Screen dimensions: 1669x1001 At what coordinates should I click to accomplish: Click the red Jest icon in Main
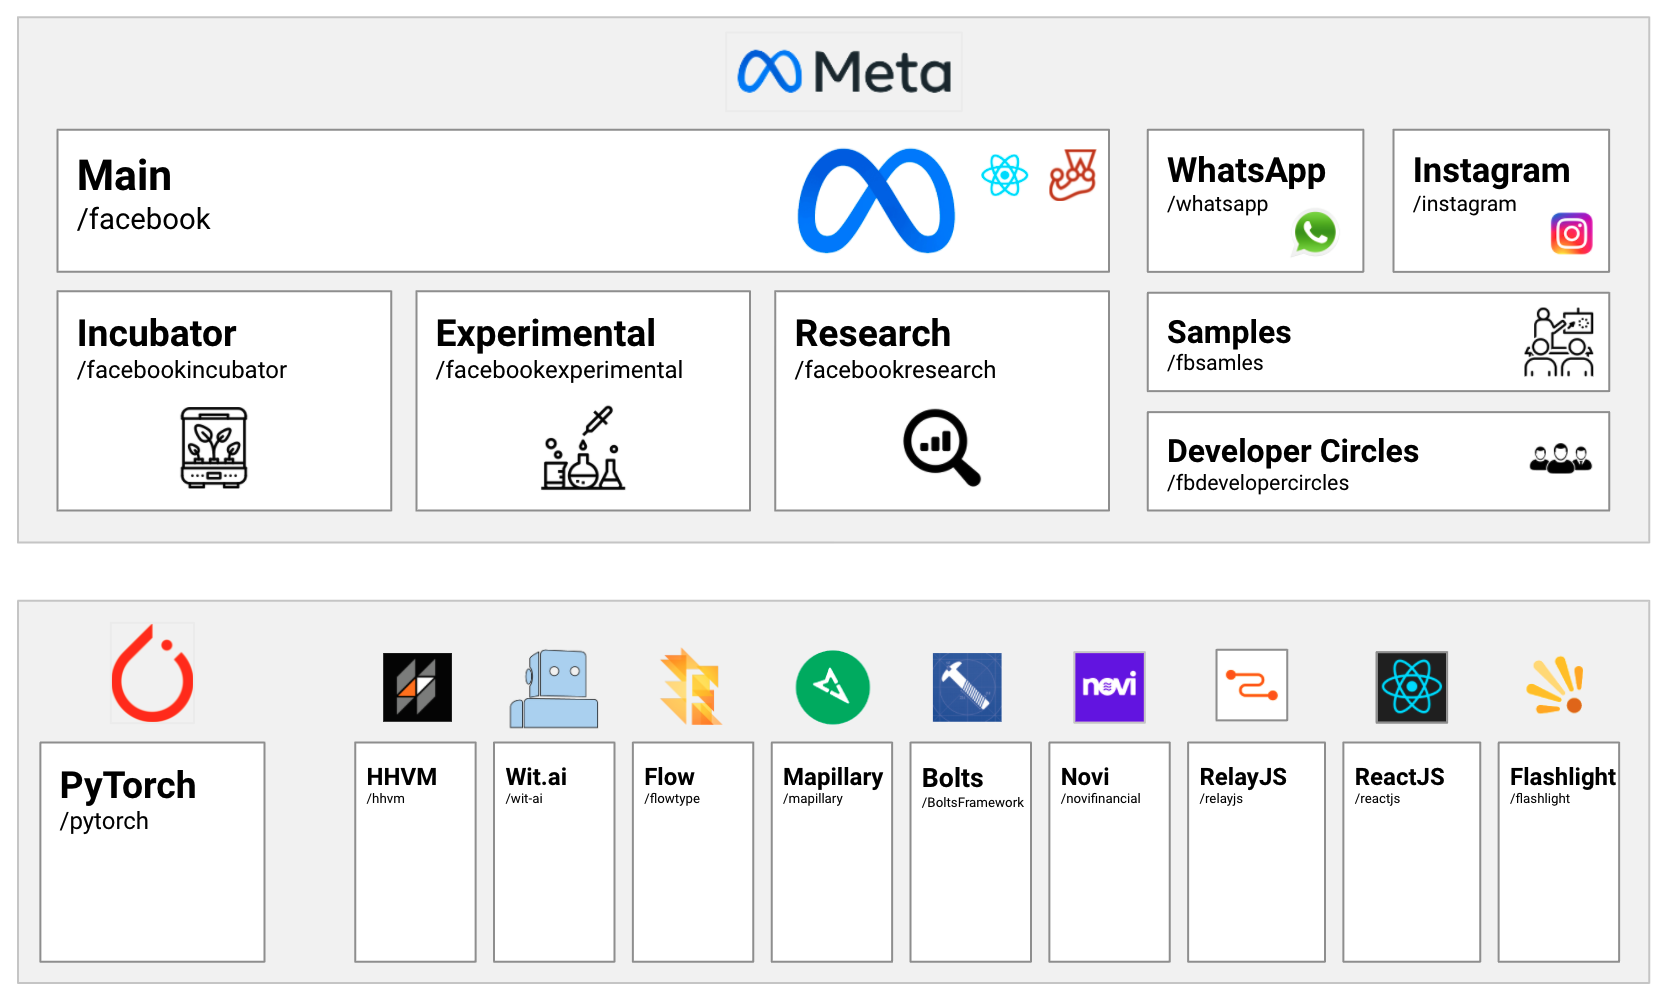pyautogui.click(x=1073, y=175)
